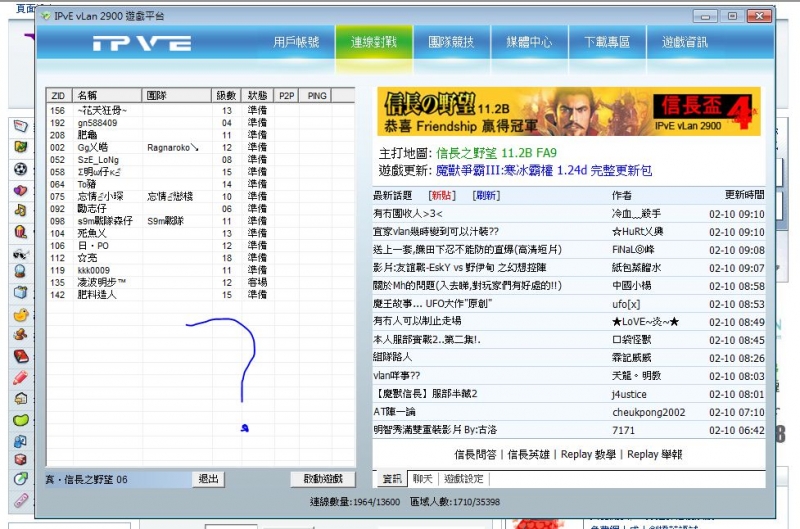Open the 下載專區 tab

point(607,42)
